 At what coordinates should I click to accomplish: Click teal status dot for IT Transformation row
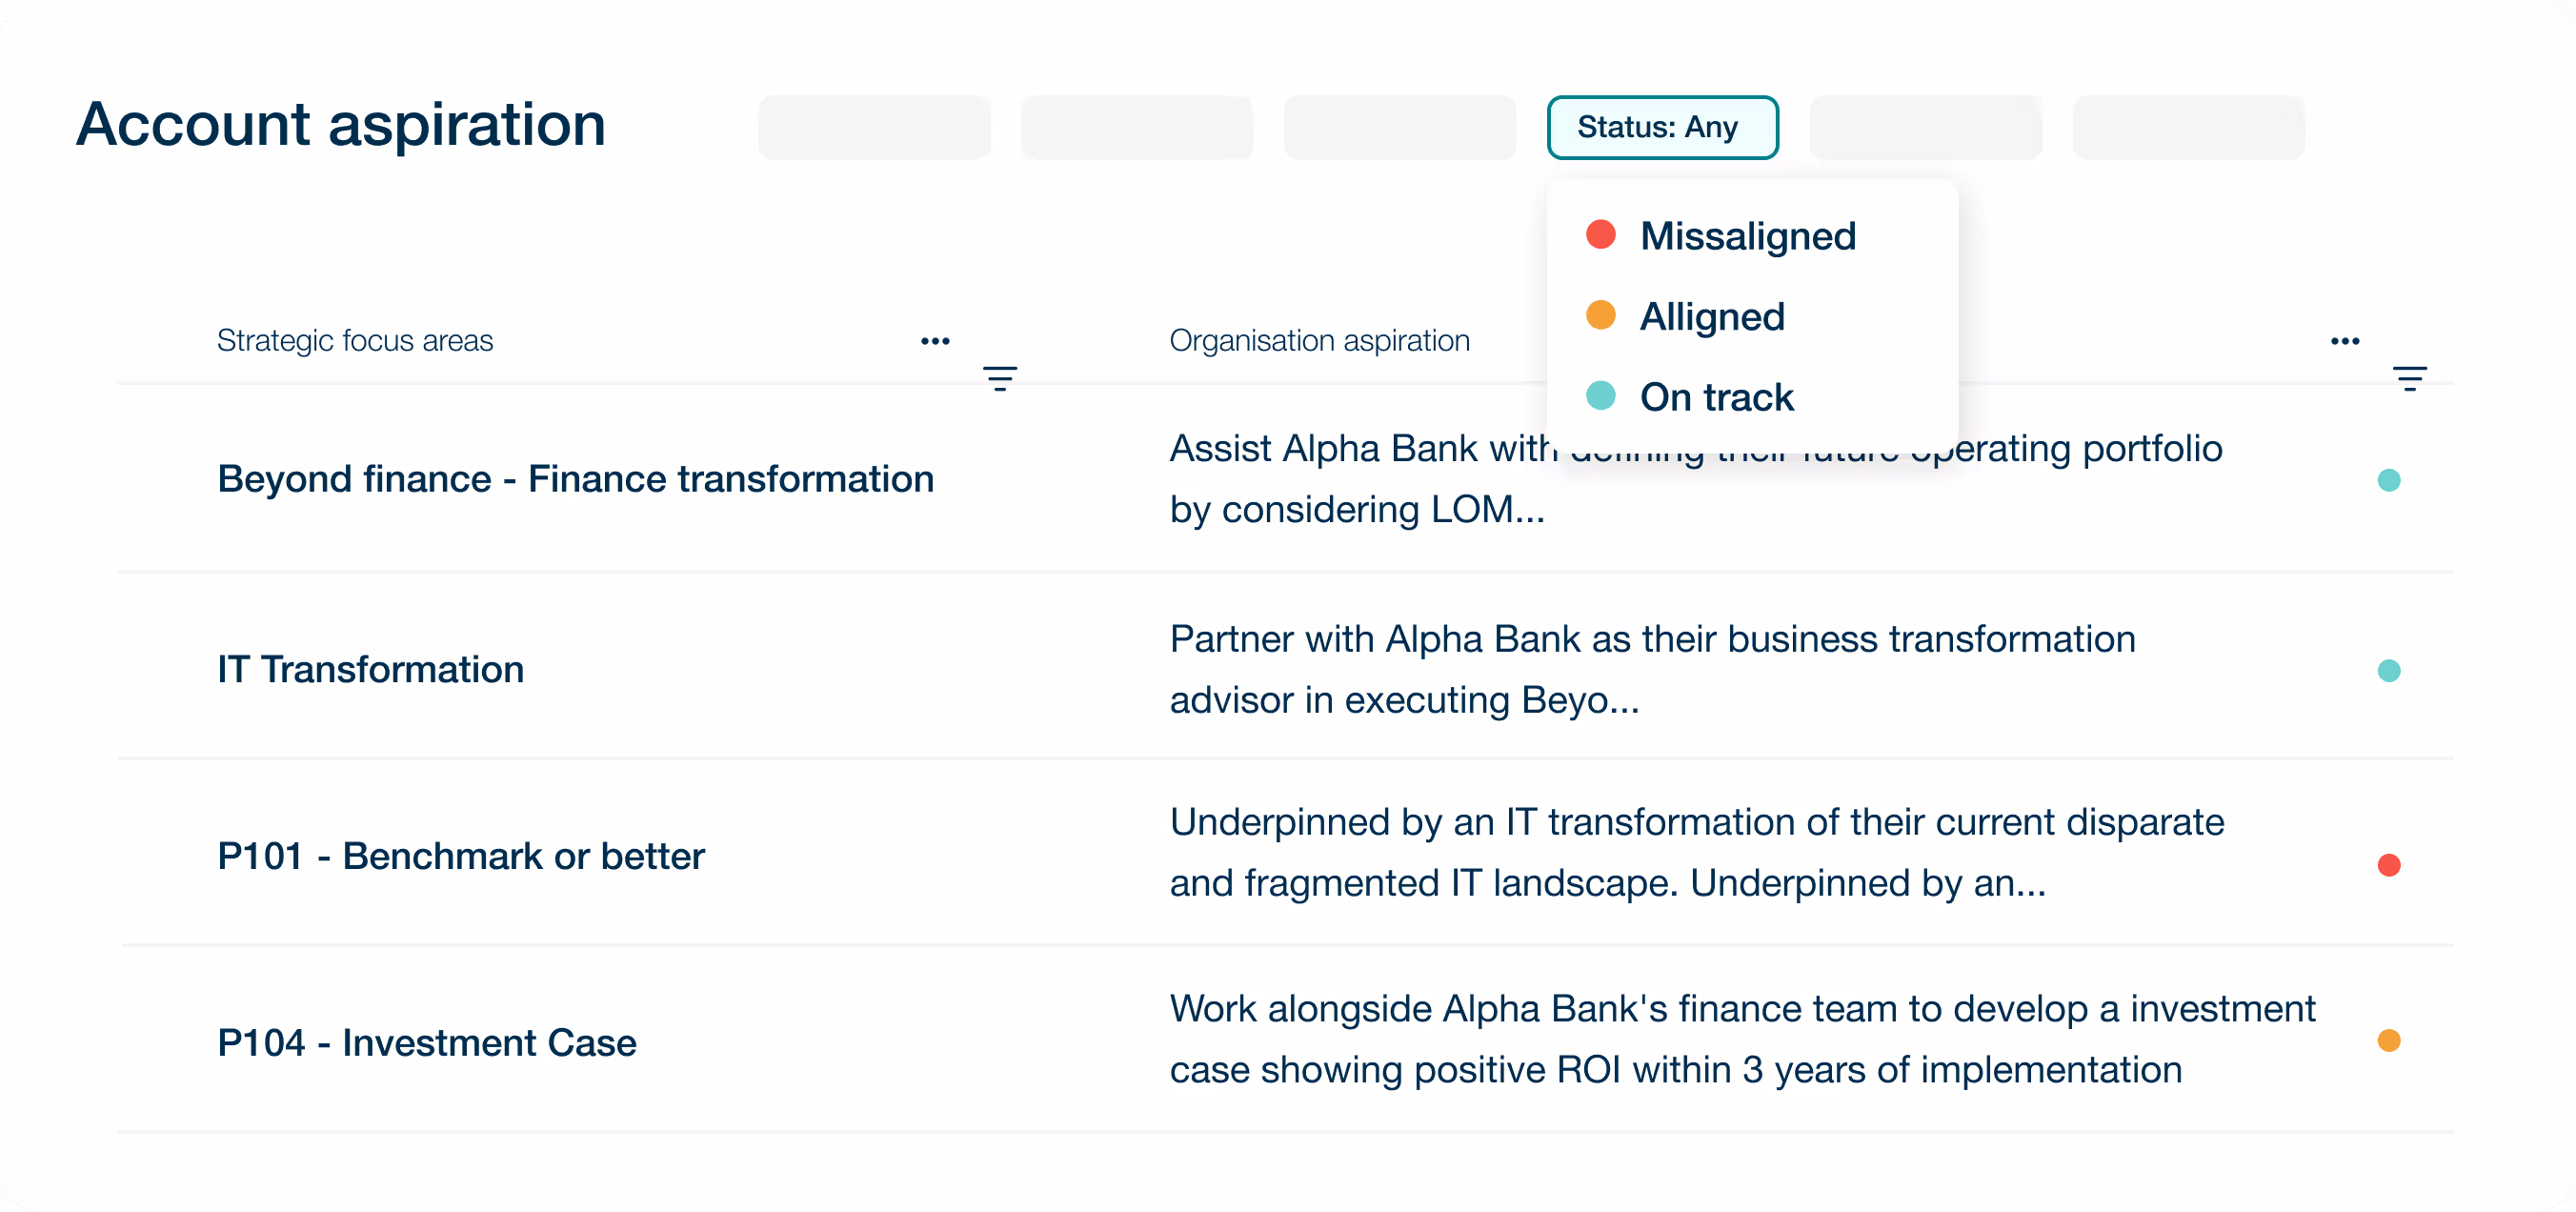[x=2388, y=671]
